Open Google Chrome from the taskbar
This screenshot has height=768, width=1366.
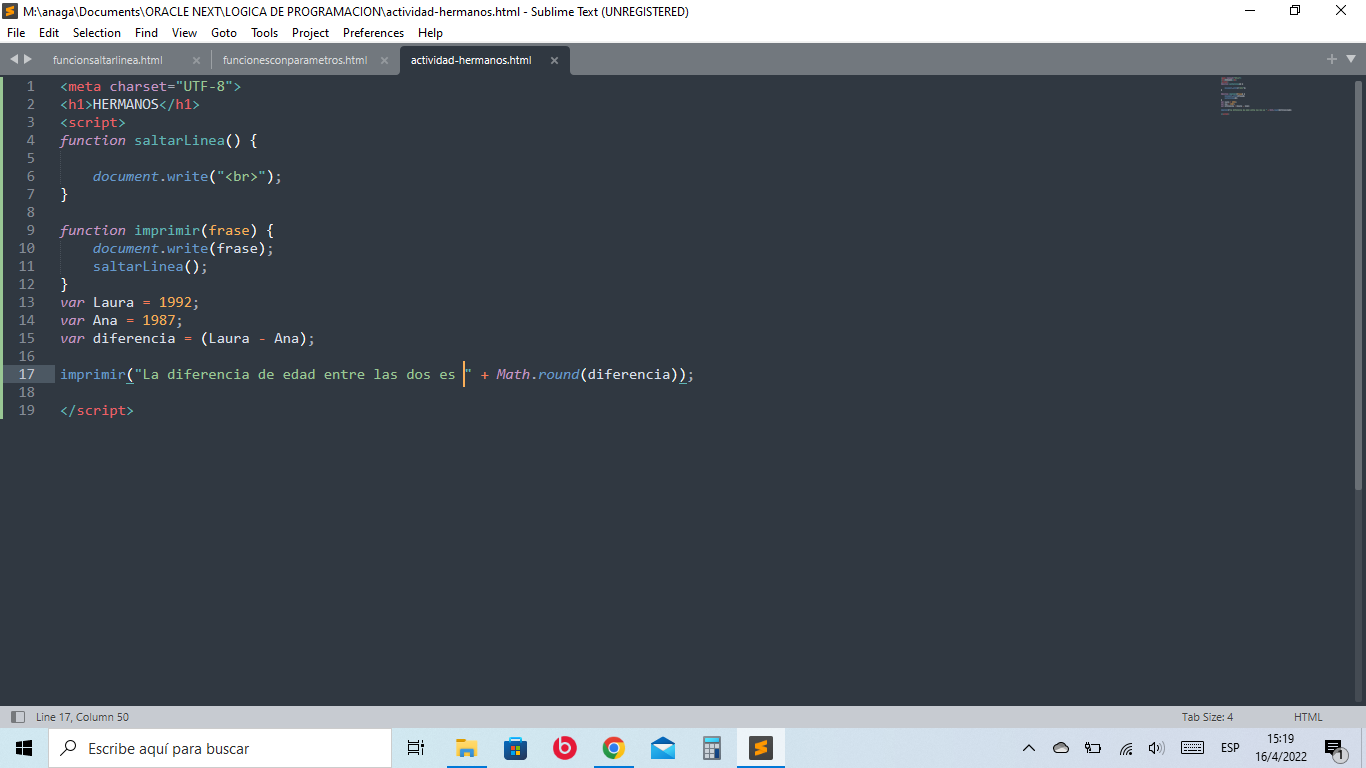pyautogui.click(x=613, y=748)
